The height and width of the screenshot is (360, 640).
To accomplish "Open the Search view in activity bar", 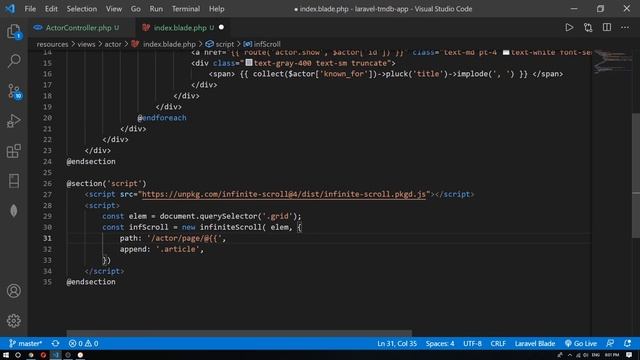I will click(13, 61).
